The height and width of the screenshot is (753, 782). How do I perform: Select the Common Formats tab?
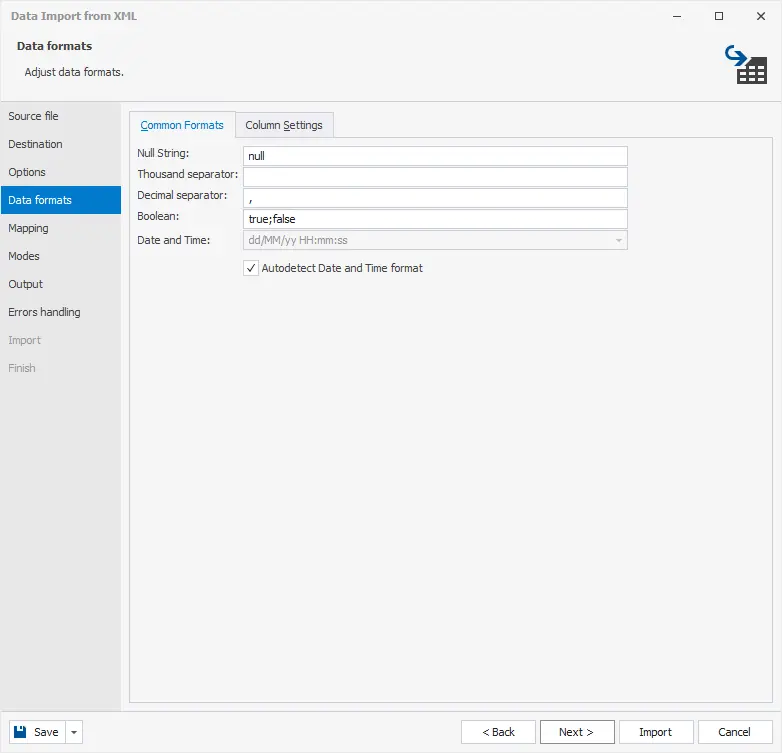point(182,125)
